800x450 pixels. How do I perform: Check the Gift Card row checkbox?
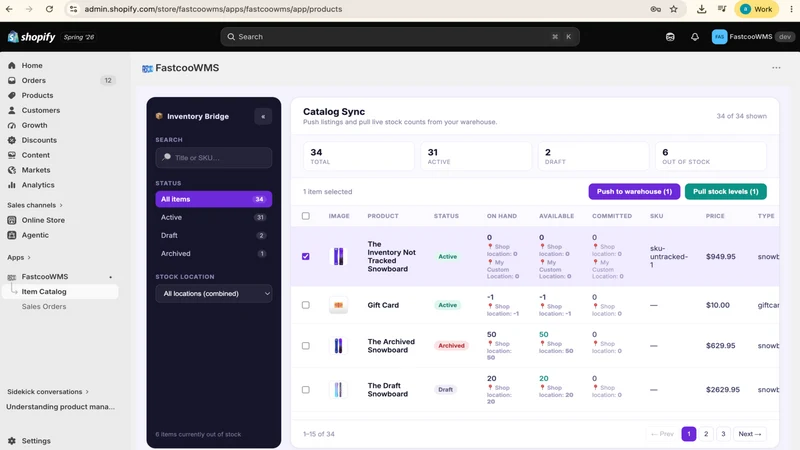(x=306, y=305)
